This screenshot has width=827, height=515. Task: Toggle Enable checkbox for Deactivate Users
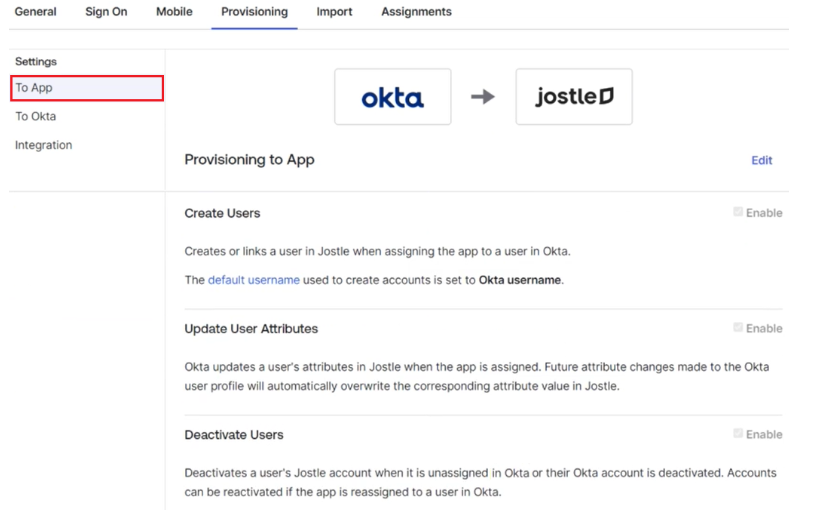point(738,434)
